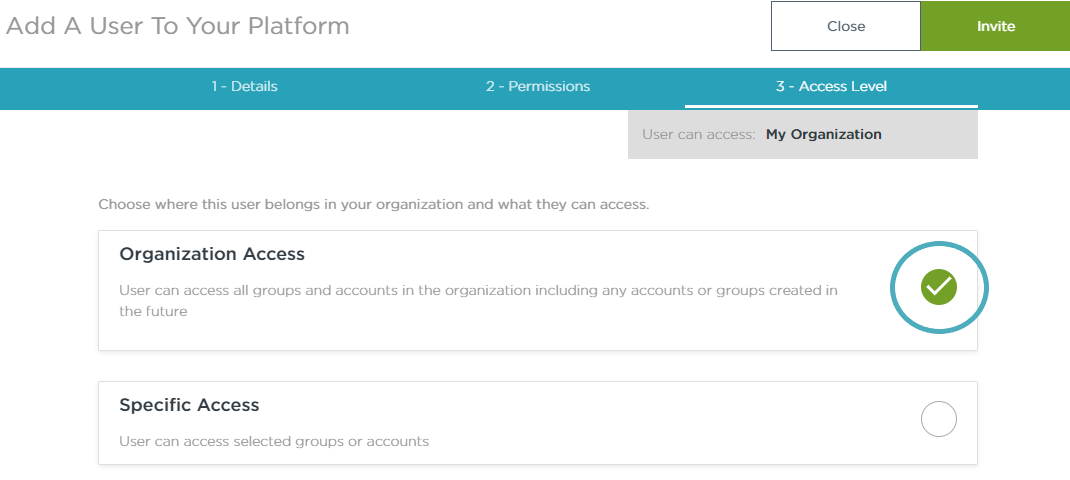Select the empty Specific Access radio circle
This screenshot has height=480, width=1070.
point(938,419)
